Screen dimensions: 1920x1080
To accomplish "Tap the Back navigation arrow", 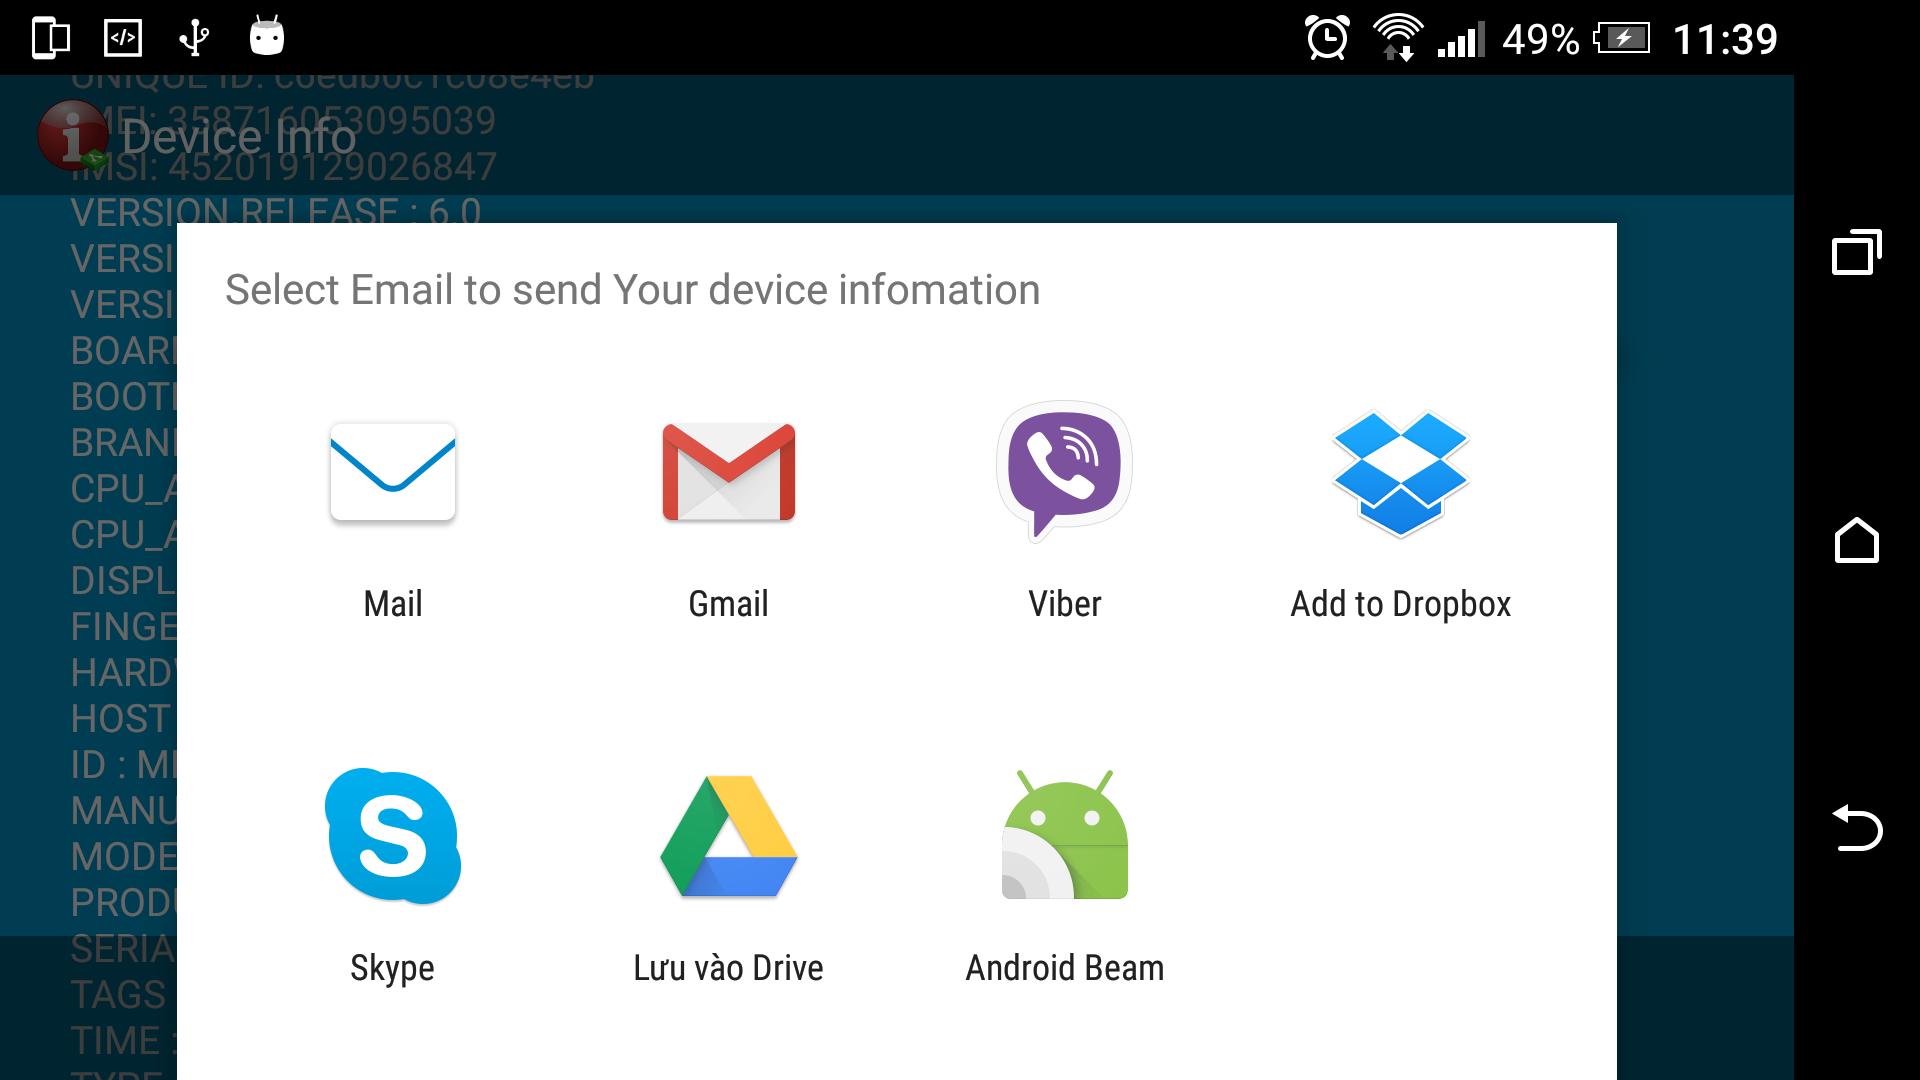I will 1857,828.
